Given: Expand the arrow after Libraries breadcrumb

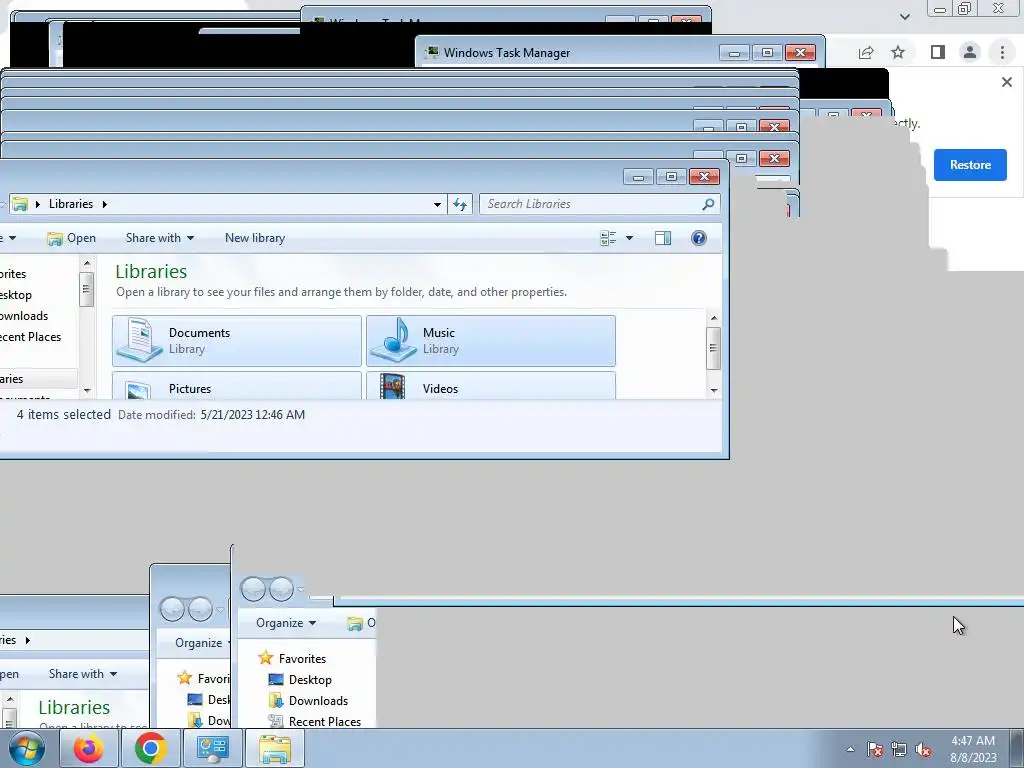Looking at the screenshot, I should (x=104, y=204).
